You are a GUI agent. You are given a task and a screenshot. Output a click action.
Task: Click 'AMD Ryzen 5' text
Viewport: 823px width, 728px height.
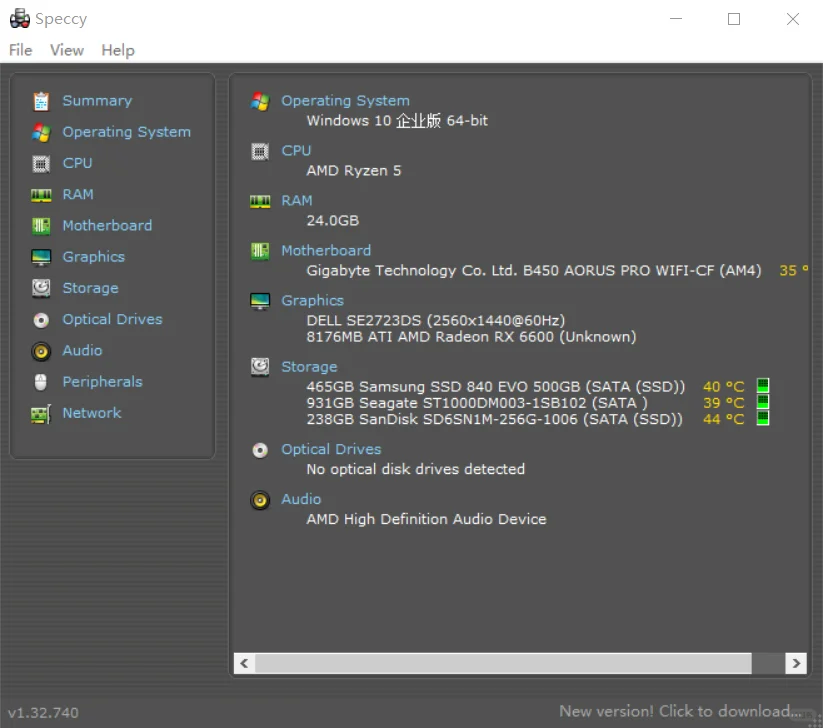click(354, 171)
